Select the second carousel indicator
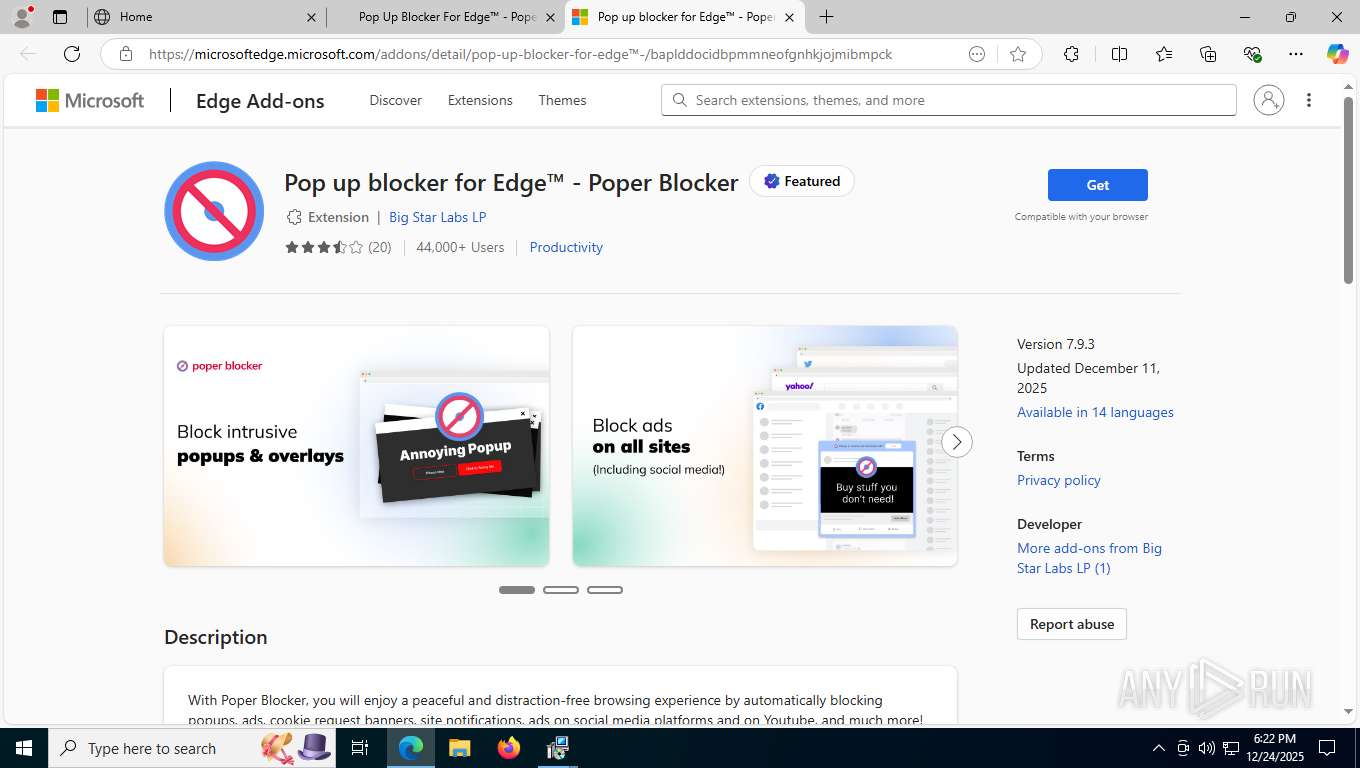This screenshot has width=1360, height=768. [x=561, y=590]
